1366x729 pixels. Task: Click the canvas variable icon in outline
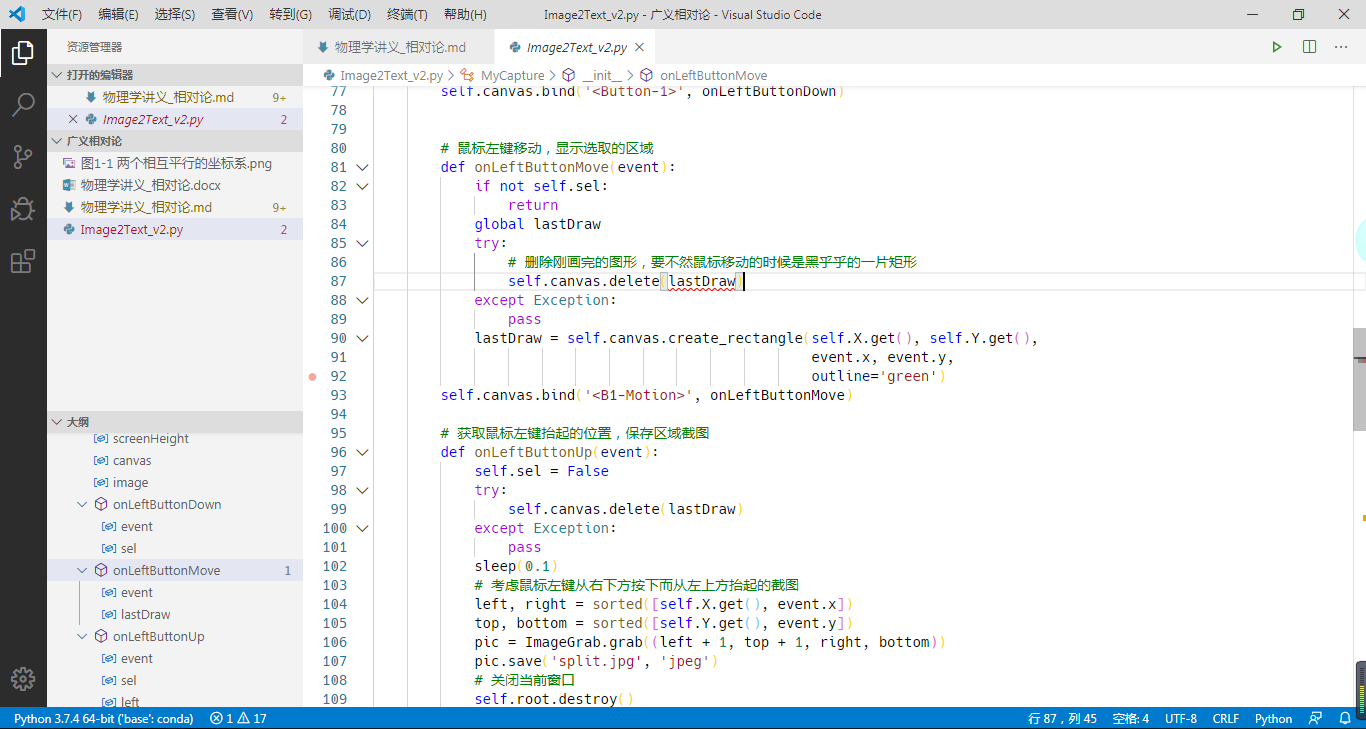[x=101, y=461]
